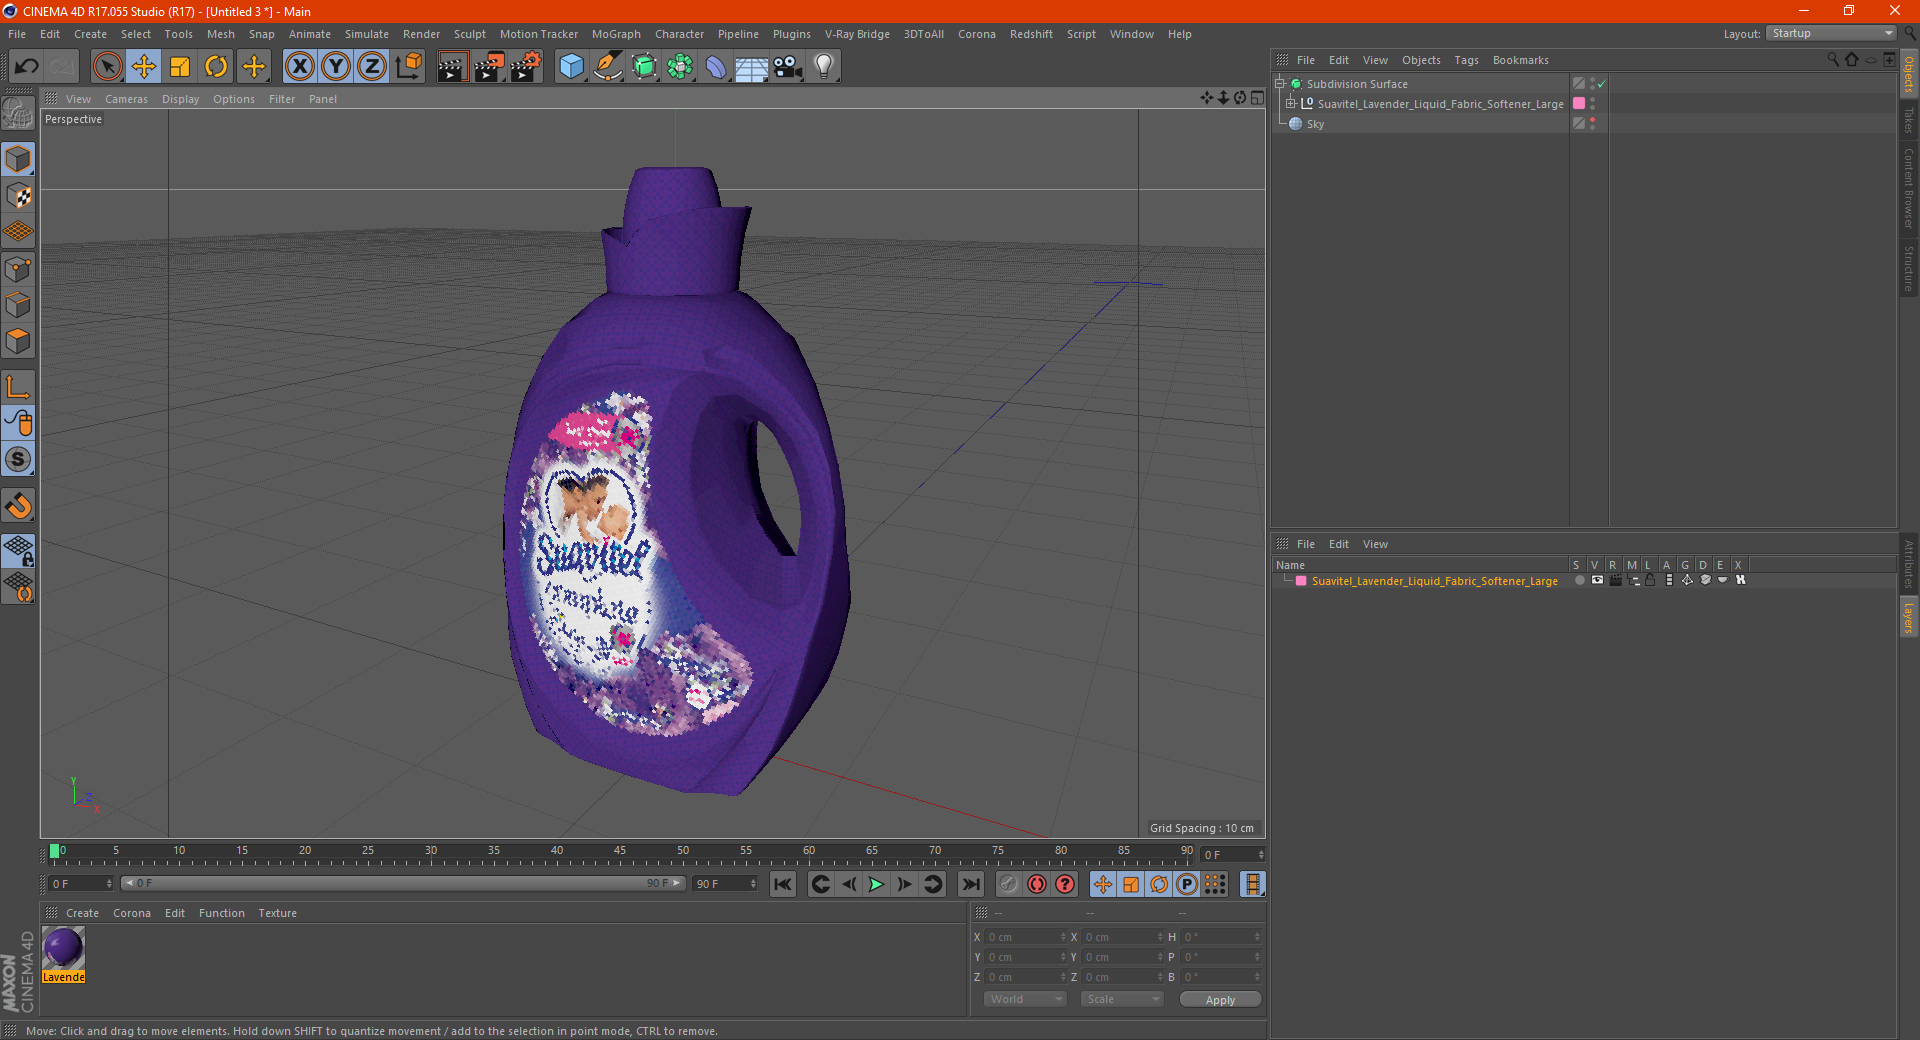Toggle the coordinate system icon
Viewport: 1920px width, 1040px height.
coord(408,67)
